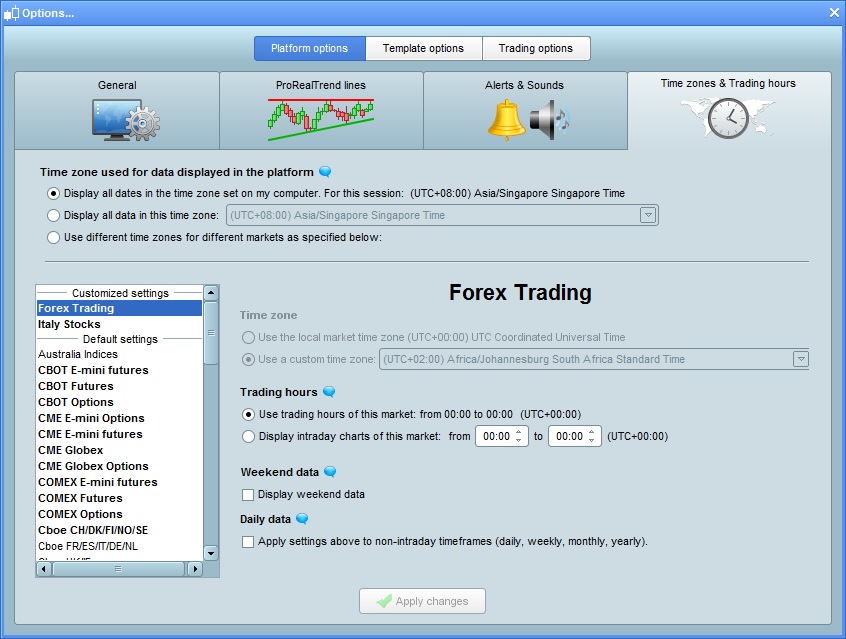Click the market list horizontal scrollbar thumb
846x639 pixels.
click(x=119, y=569)
